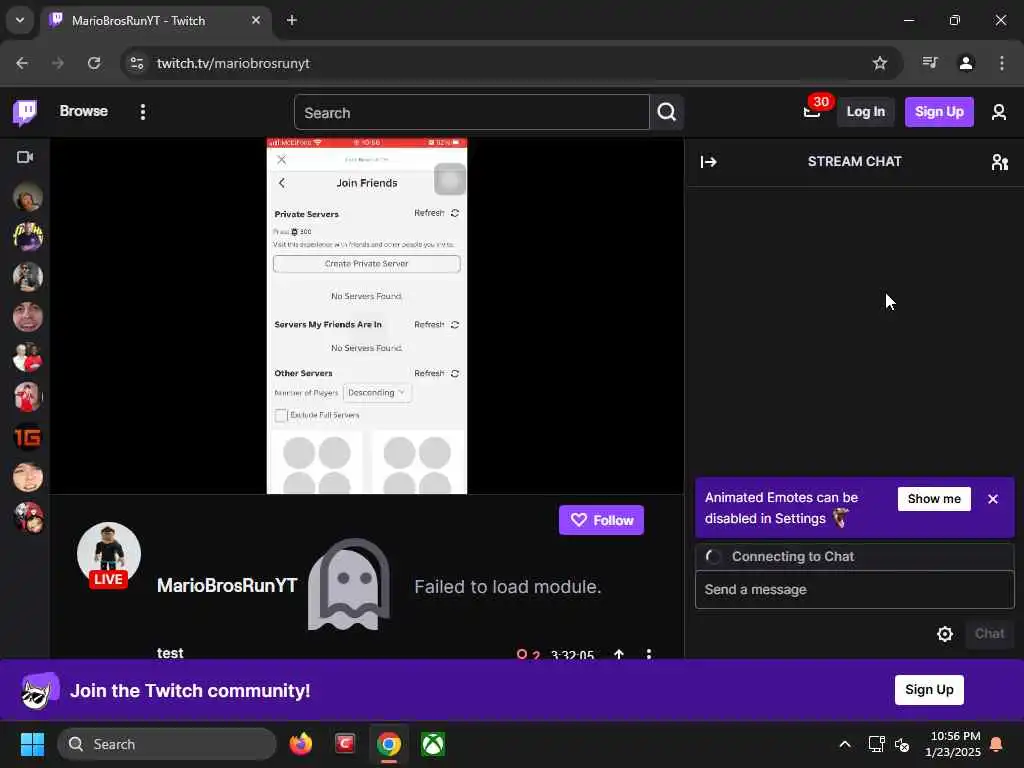The height and width of the screenshot is (768, 1024).
Task: Open the third recommended channel avatar in sidebar
Action: (x=27, y=277)
